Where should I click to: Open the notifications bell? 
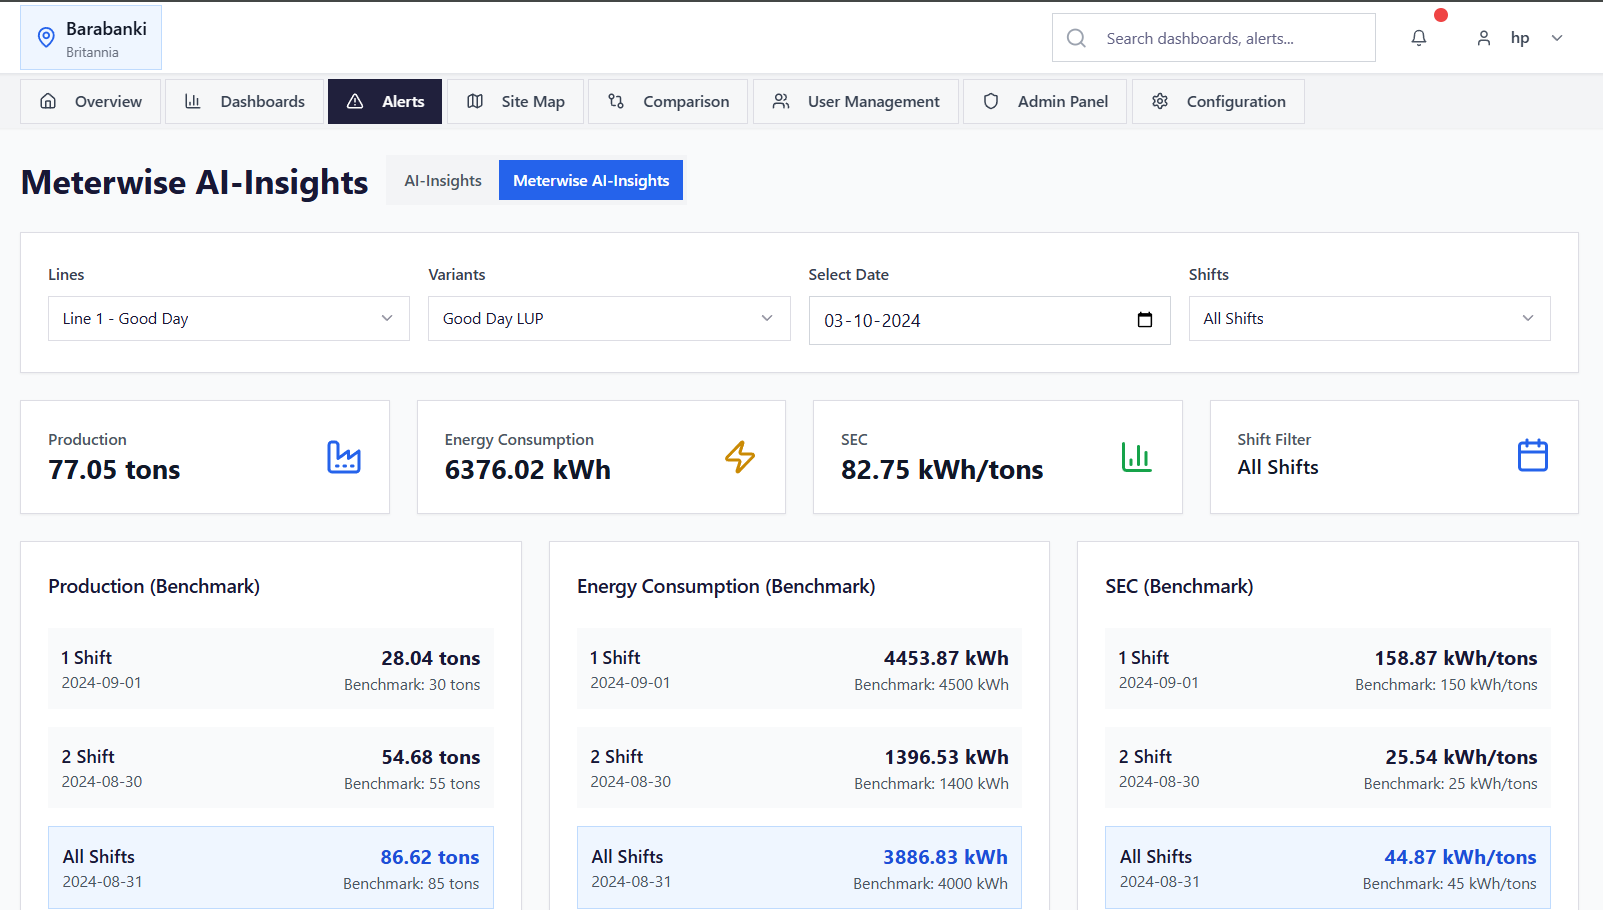pos(1419,38)
